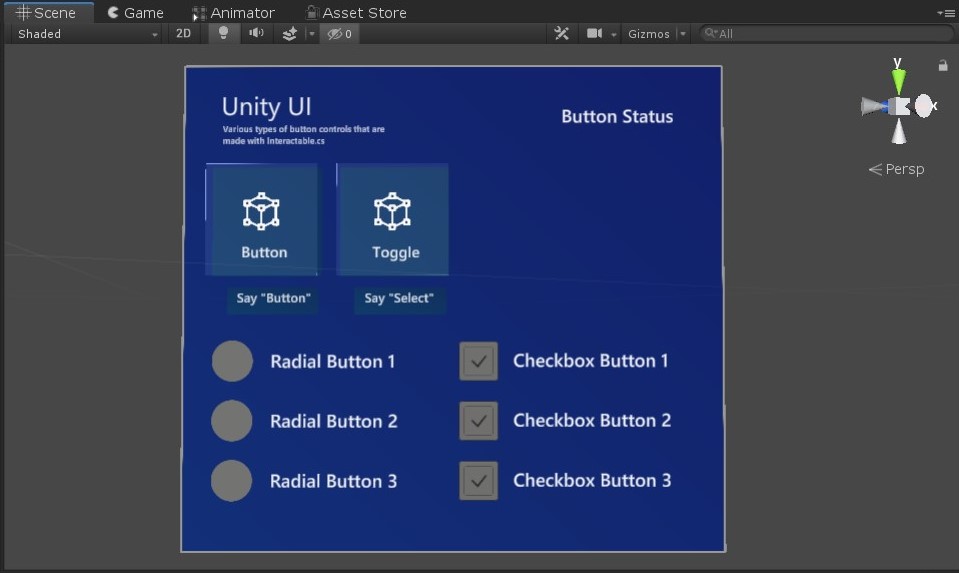Viewport: 959px width, 573px height.
Task: Toggle scene lighting bulb icon
Action: point(223,34)
